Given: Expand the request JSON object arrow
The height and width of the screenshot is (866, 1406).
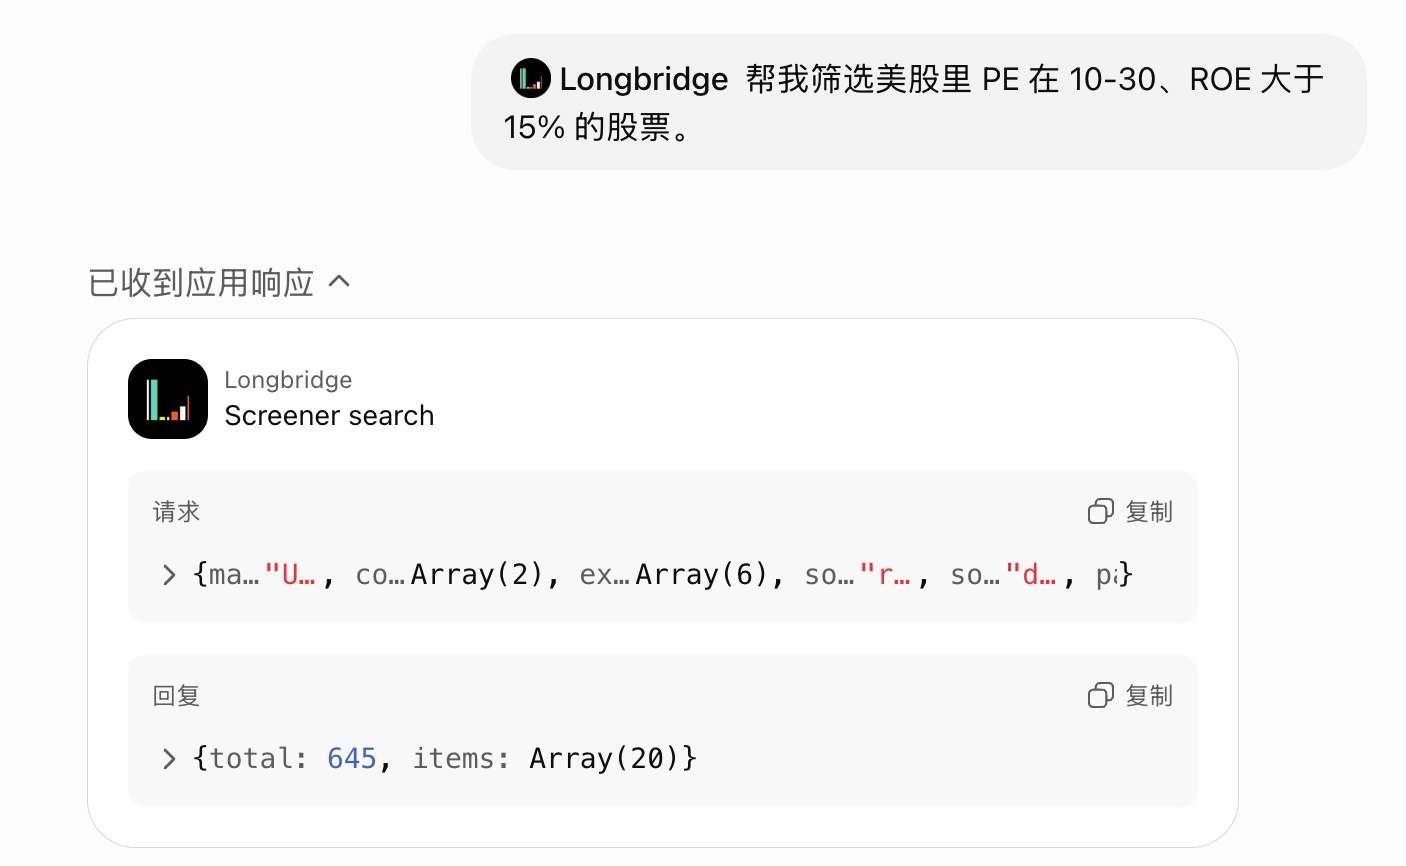Looking at the screenshot, I should point(168,575).
